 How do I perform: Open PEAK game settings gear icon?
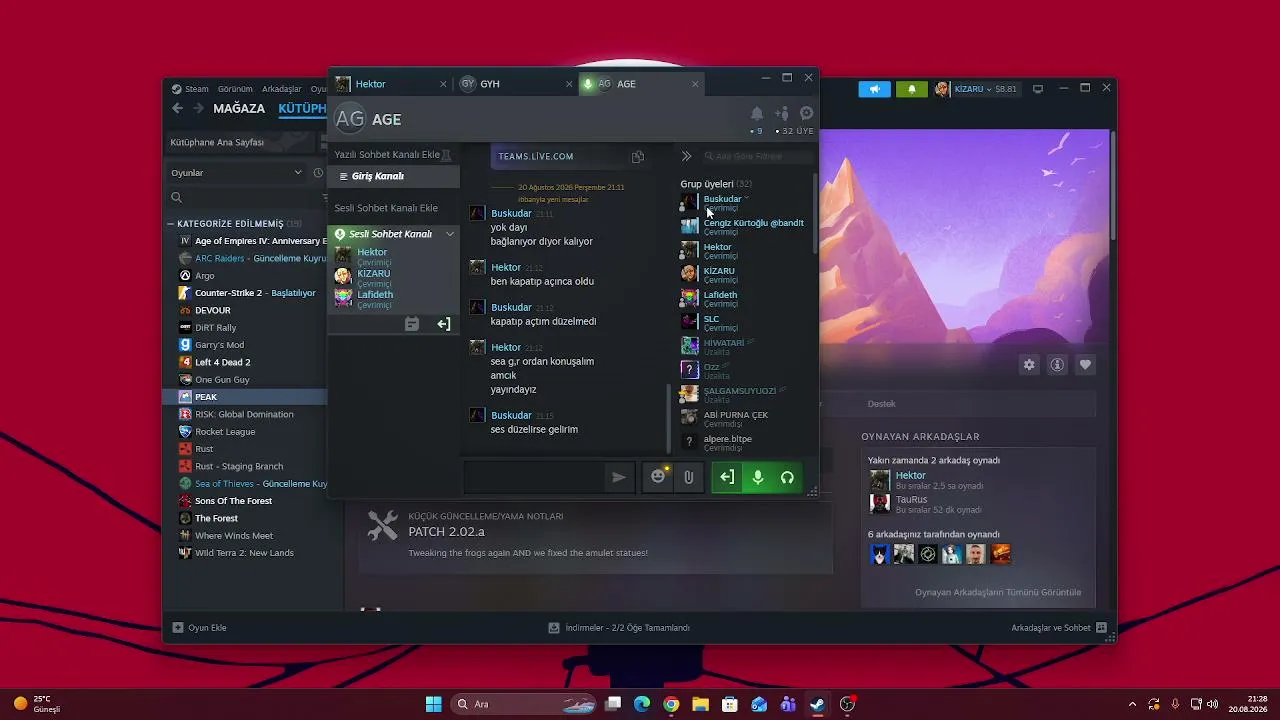click(x=1029, y=365)
